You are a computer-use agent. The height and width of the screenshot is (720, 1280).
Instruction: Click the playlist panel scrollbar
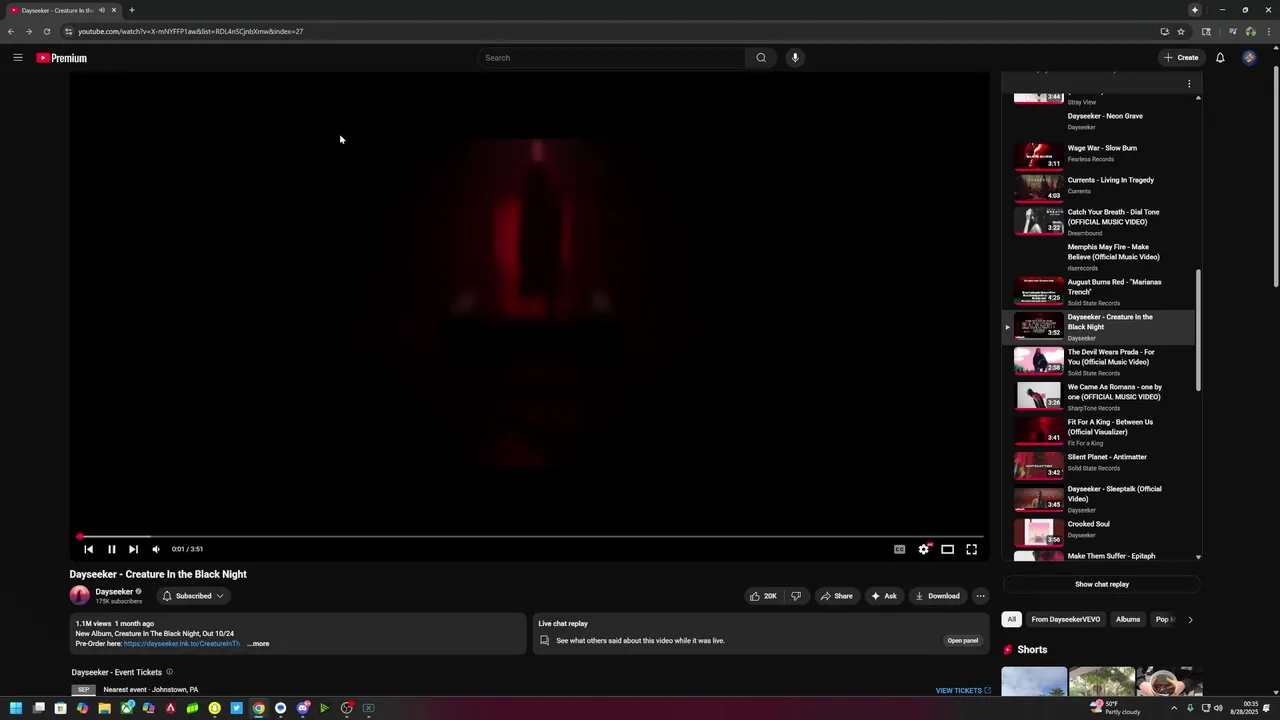coord(1198,330)
